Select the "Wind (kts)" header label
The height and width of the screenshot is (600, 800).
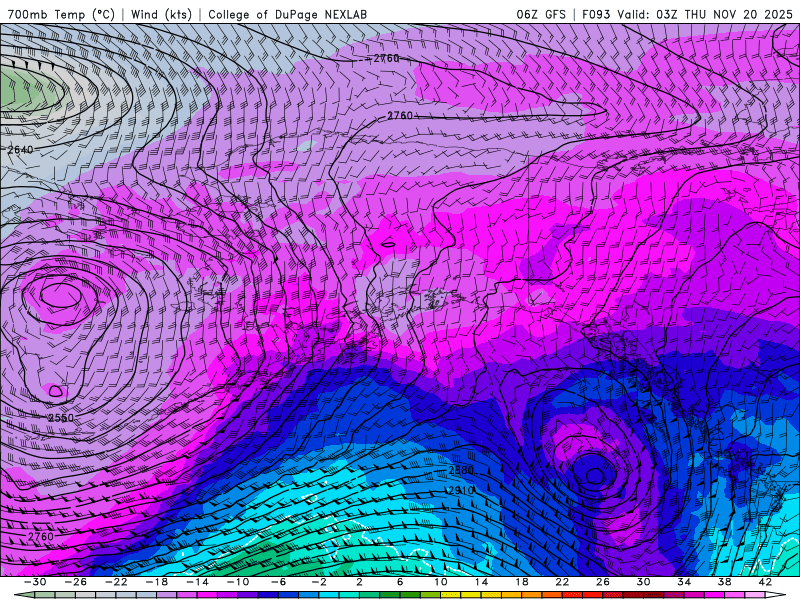click(161, 14)
